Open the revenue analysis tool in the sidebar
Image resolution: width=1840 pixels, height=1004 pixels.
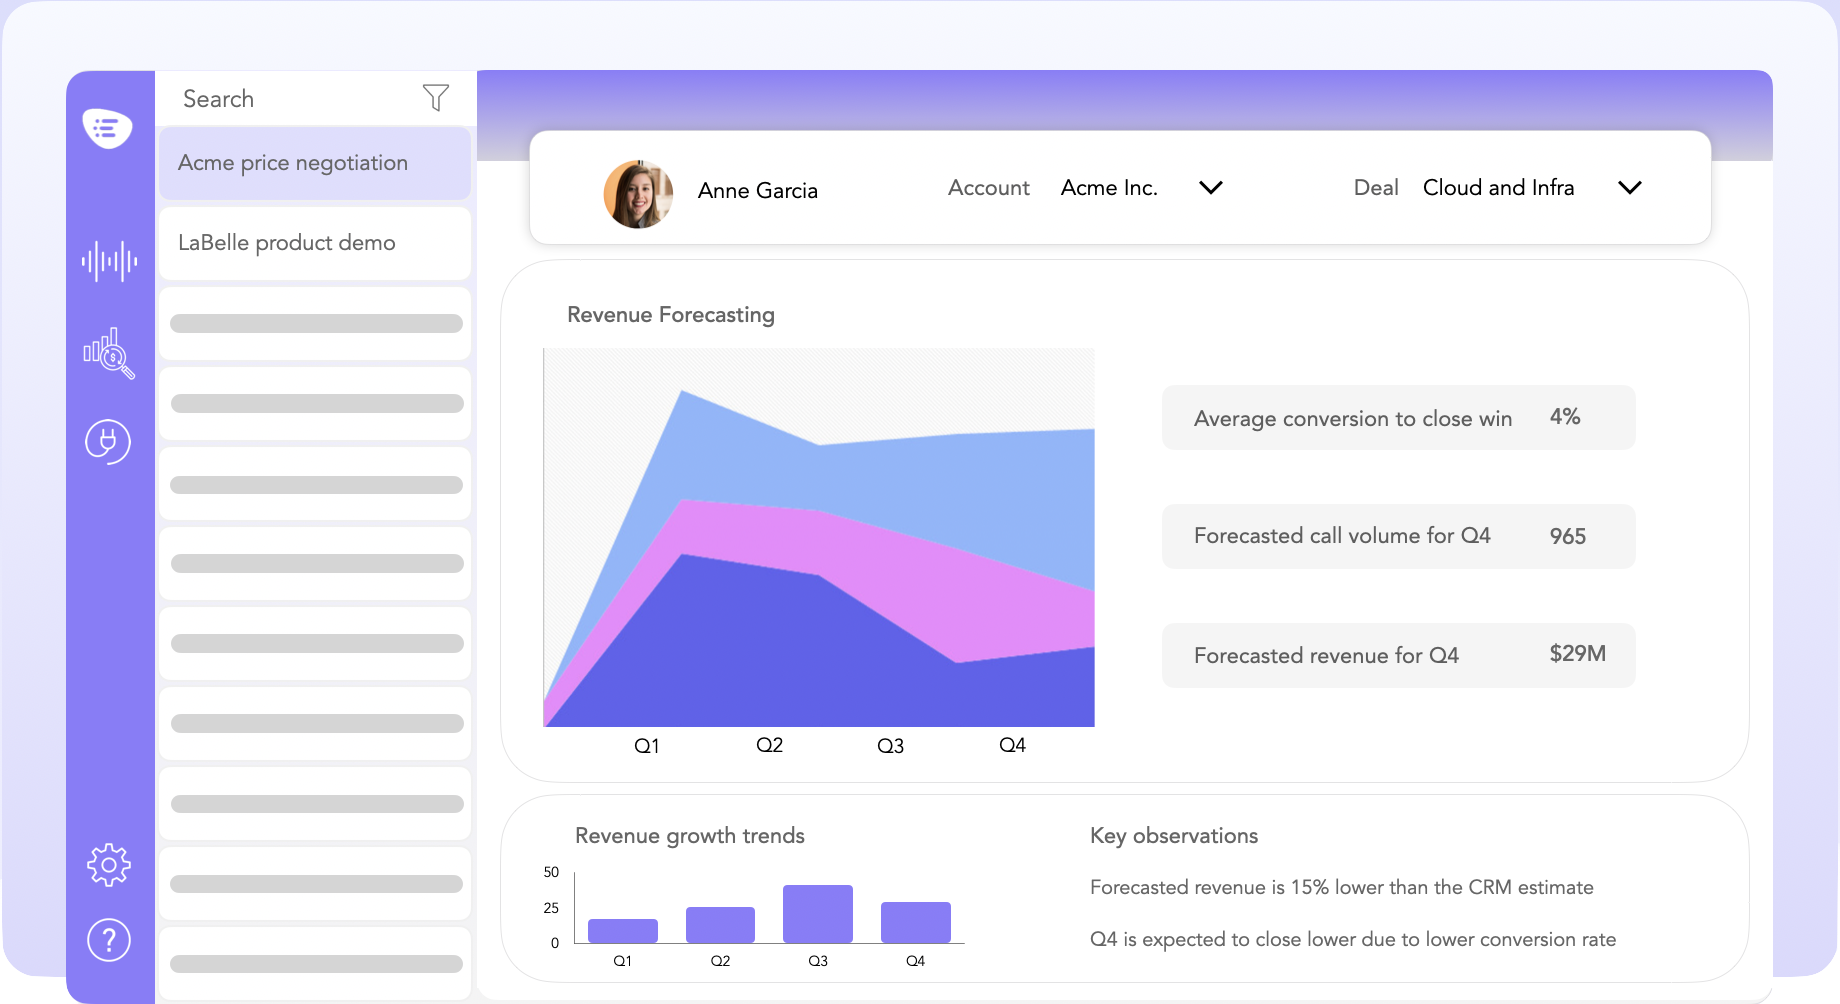click(109, 355)
